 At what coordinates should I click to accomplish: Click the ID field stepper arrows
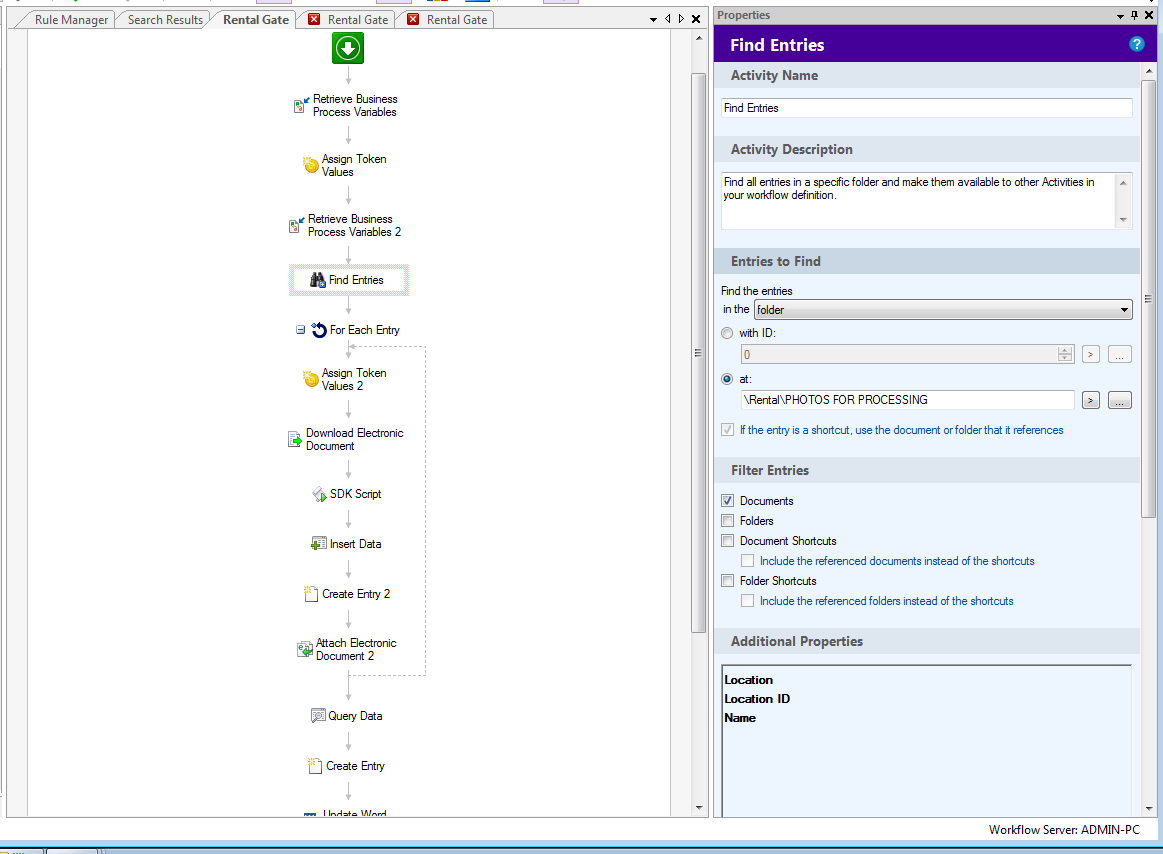[1065, 355]
